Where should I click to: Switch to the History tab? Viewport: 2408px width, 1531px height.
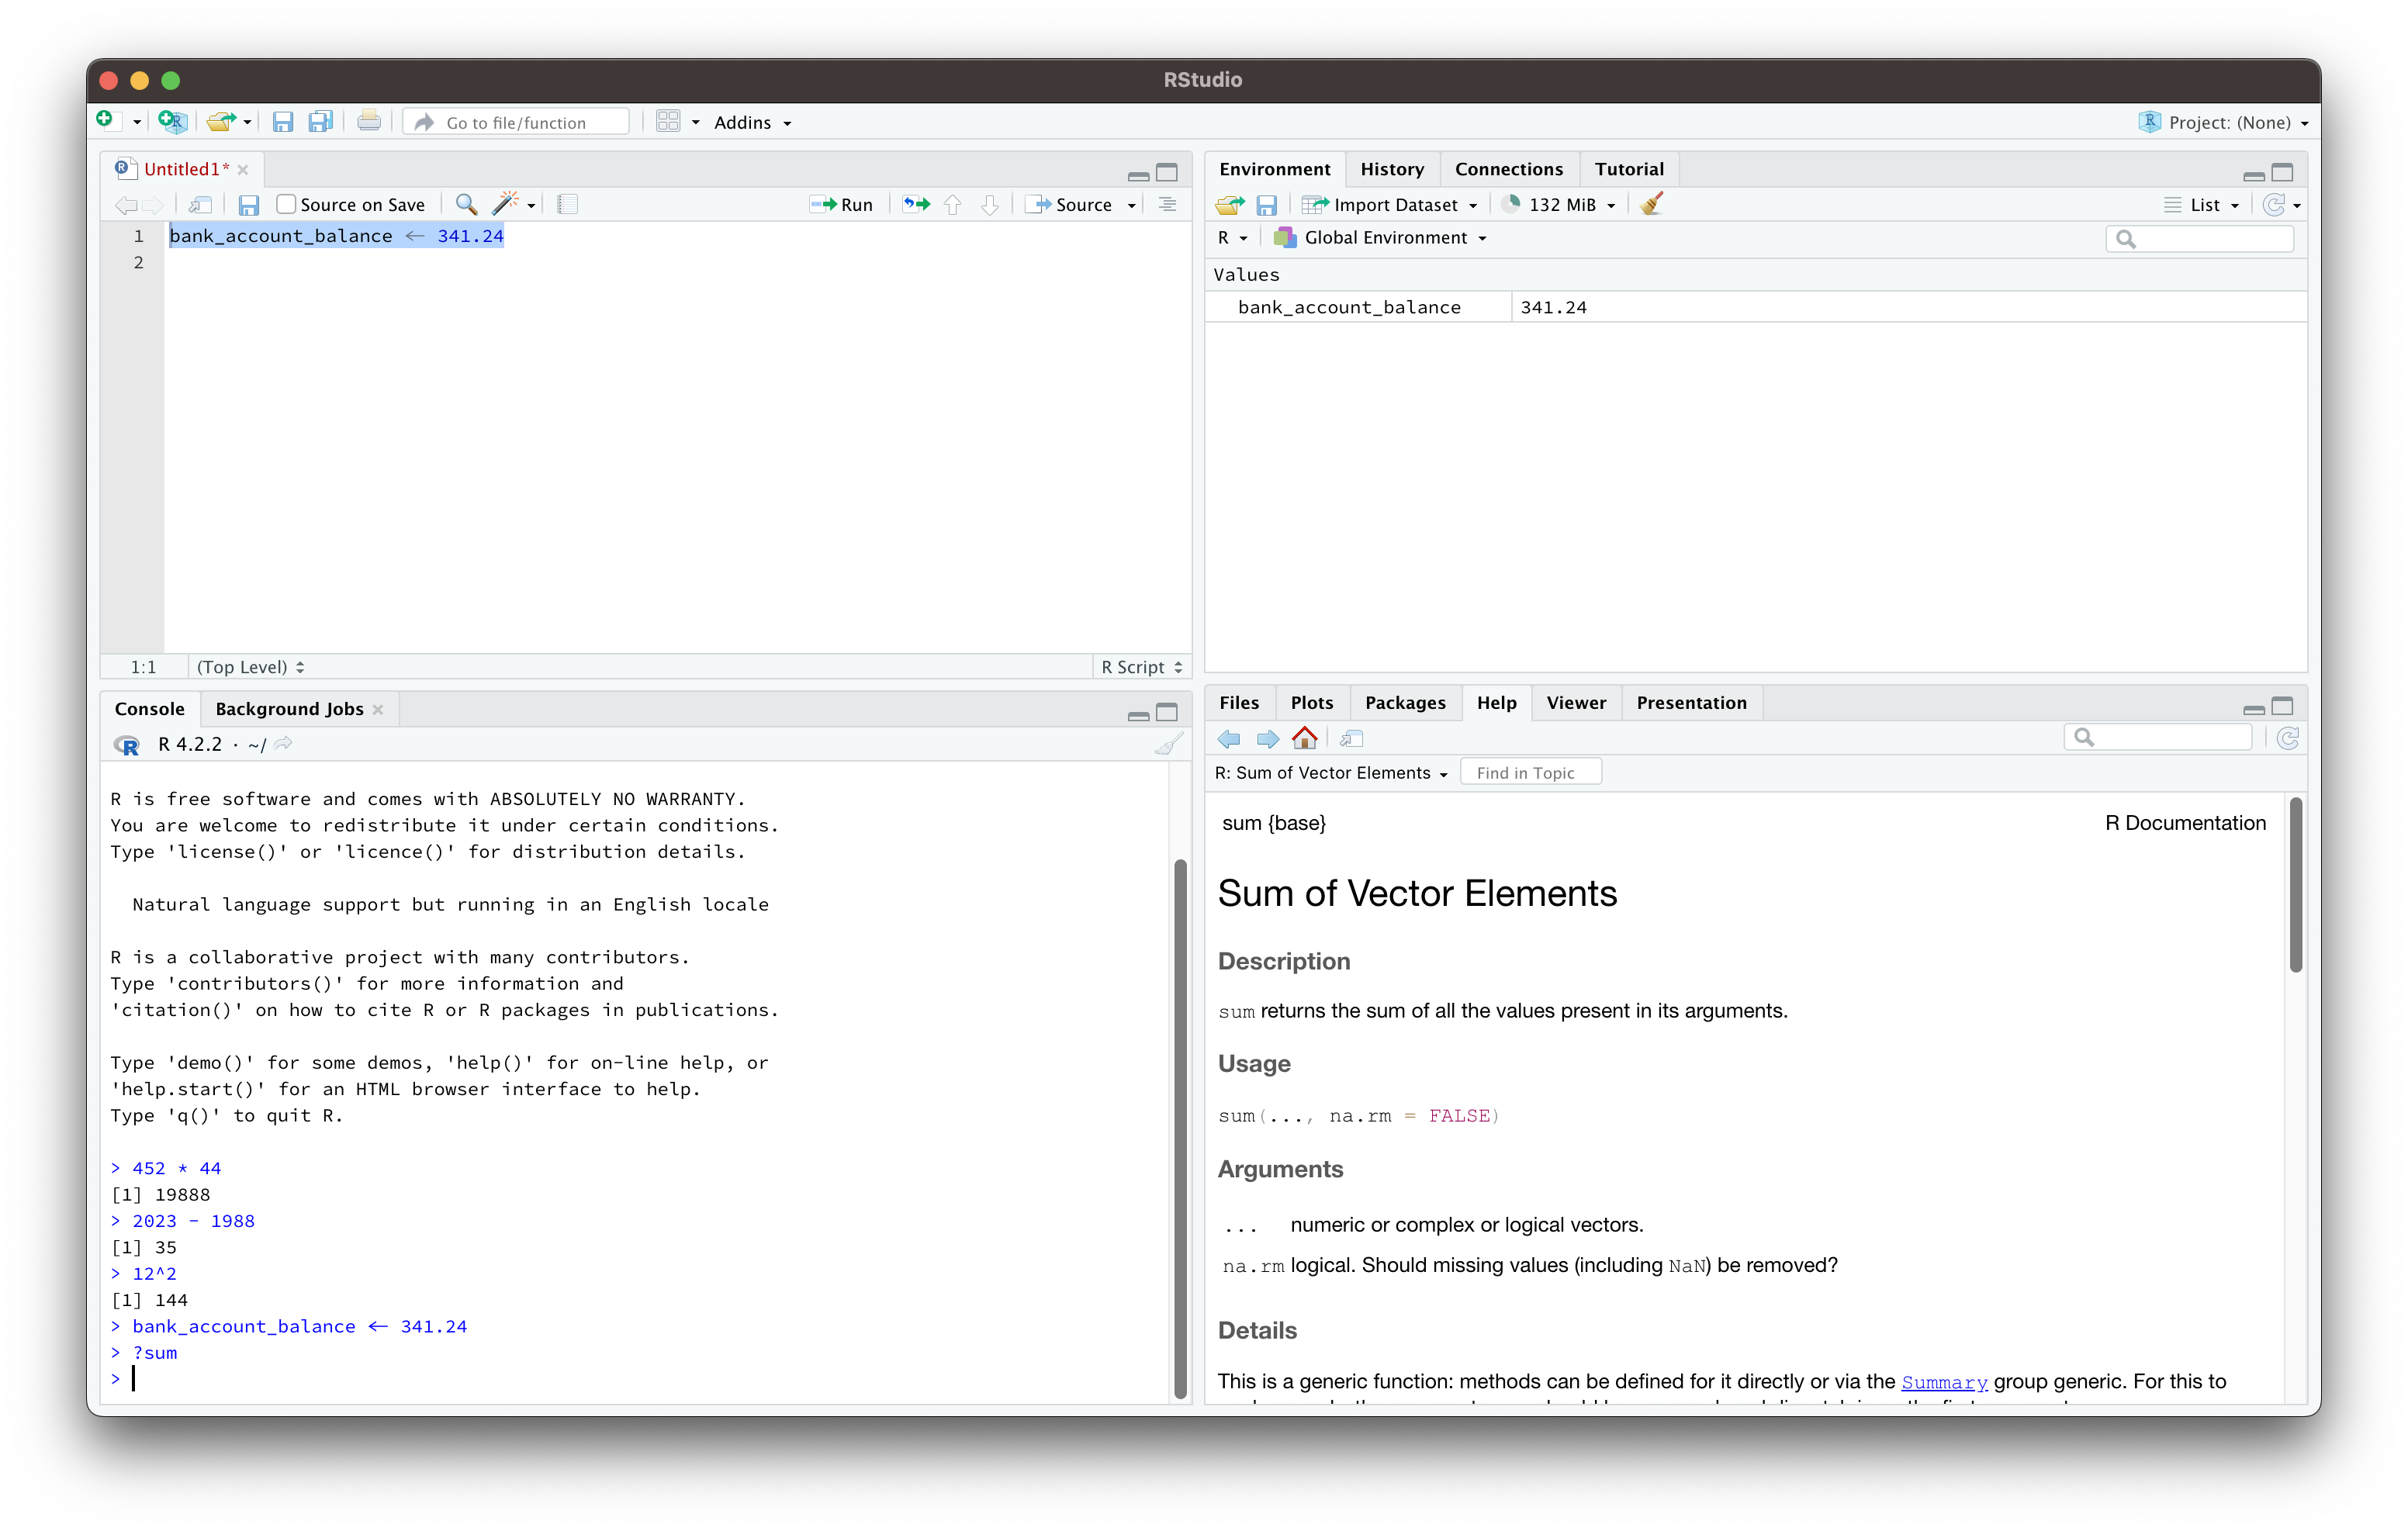pyautogui.click(x=1391, y=169)
